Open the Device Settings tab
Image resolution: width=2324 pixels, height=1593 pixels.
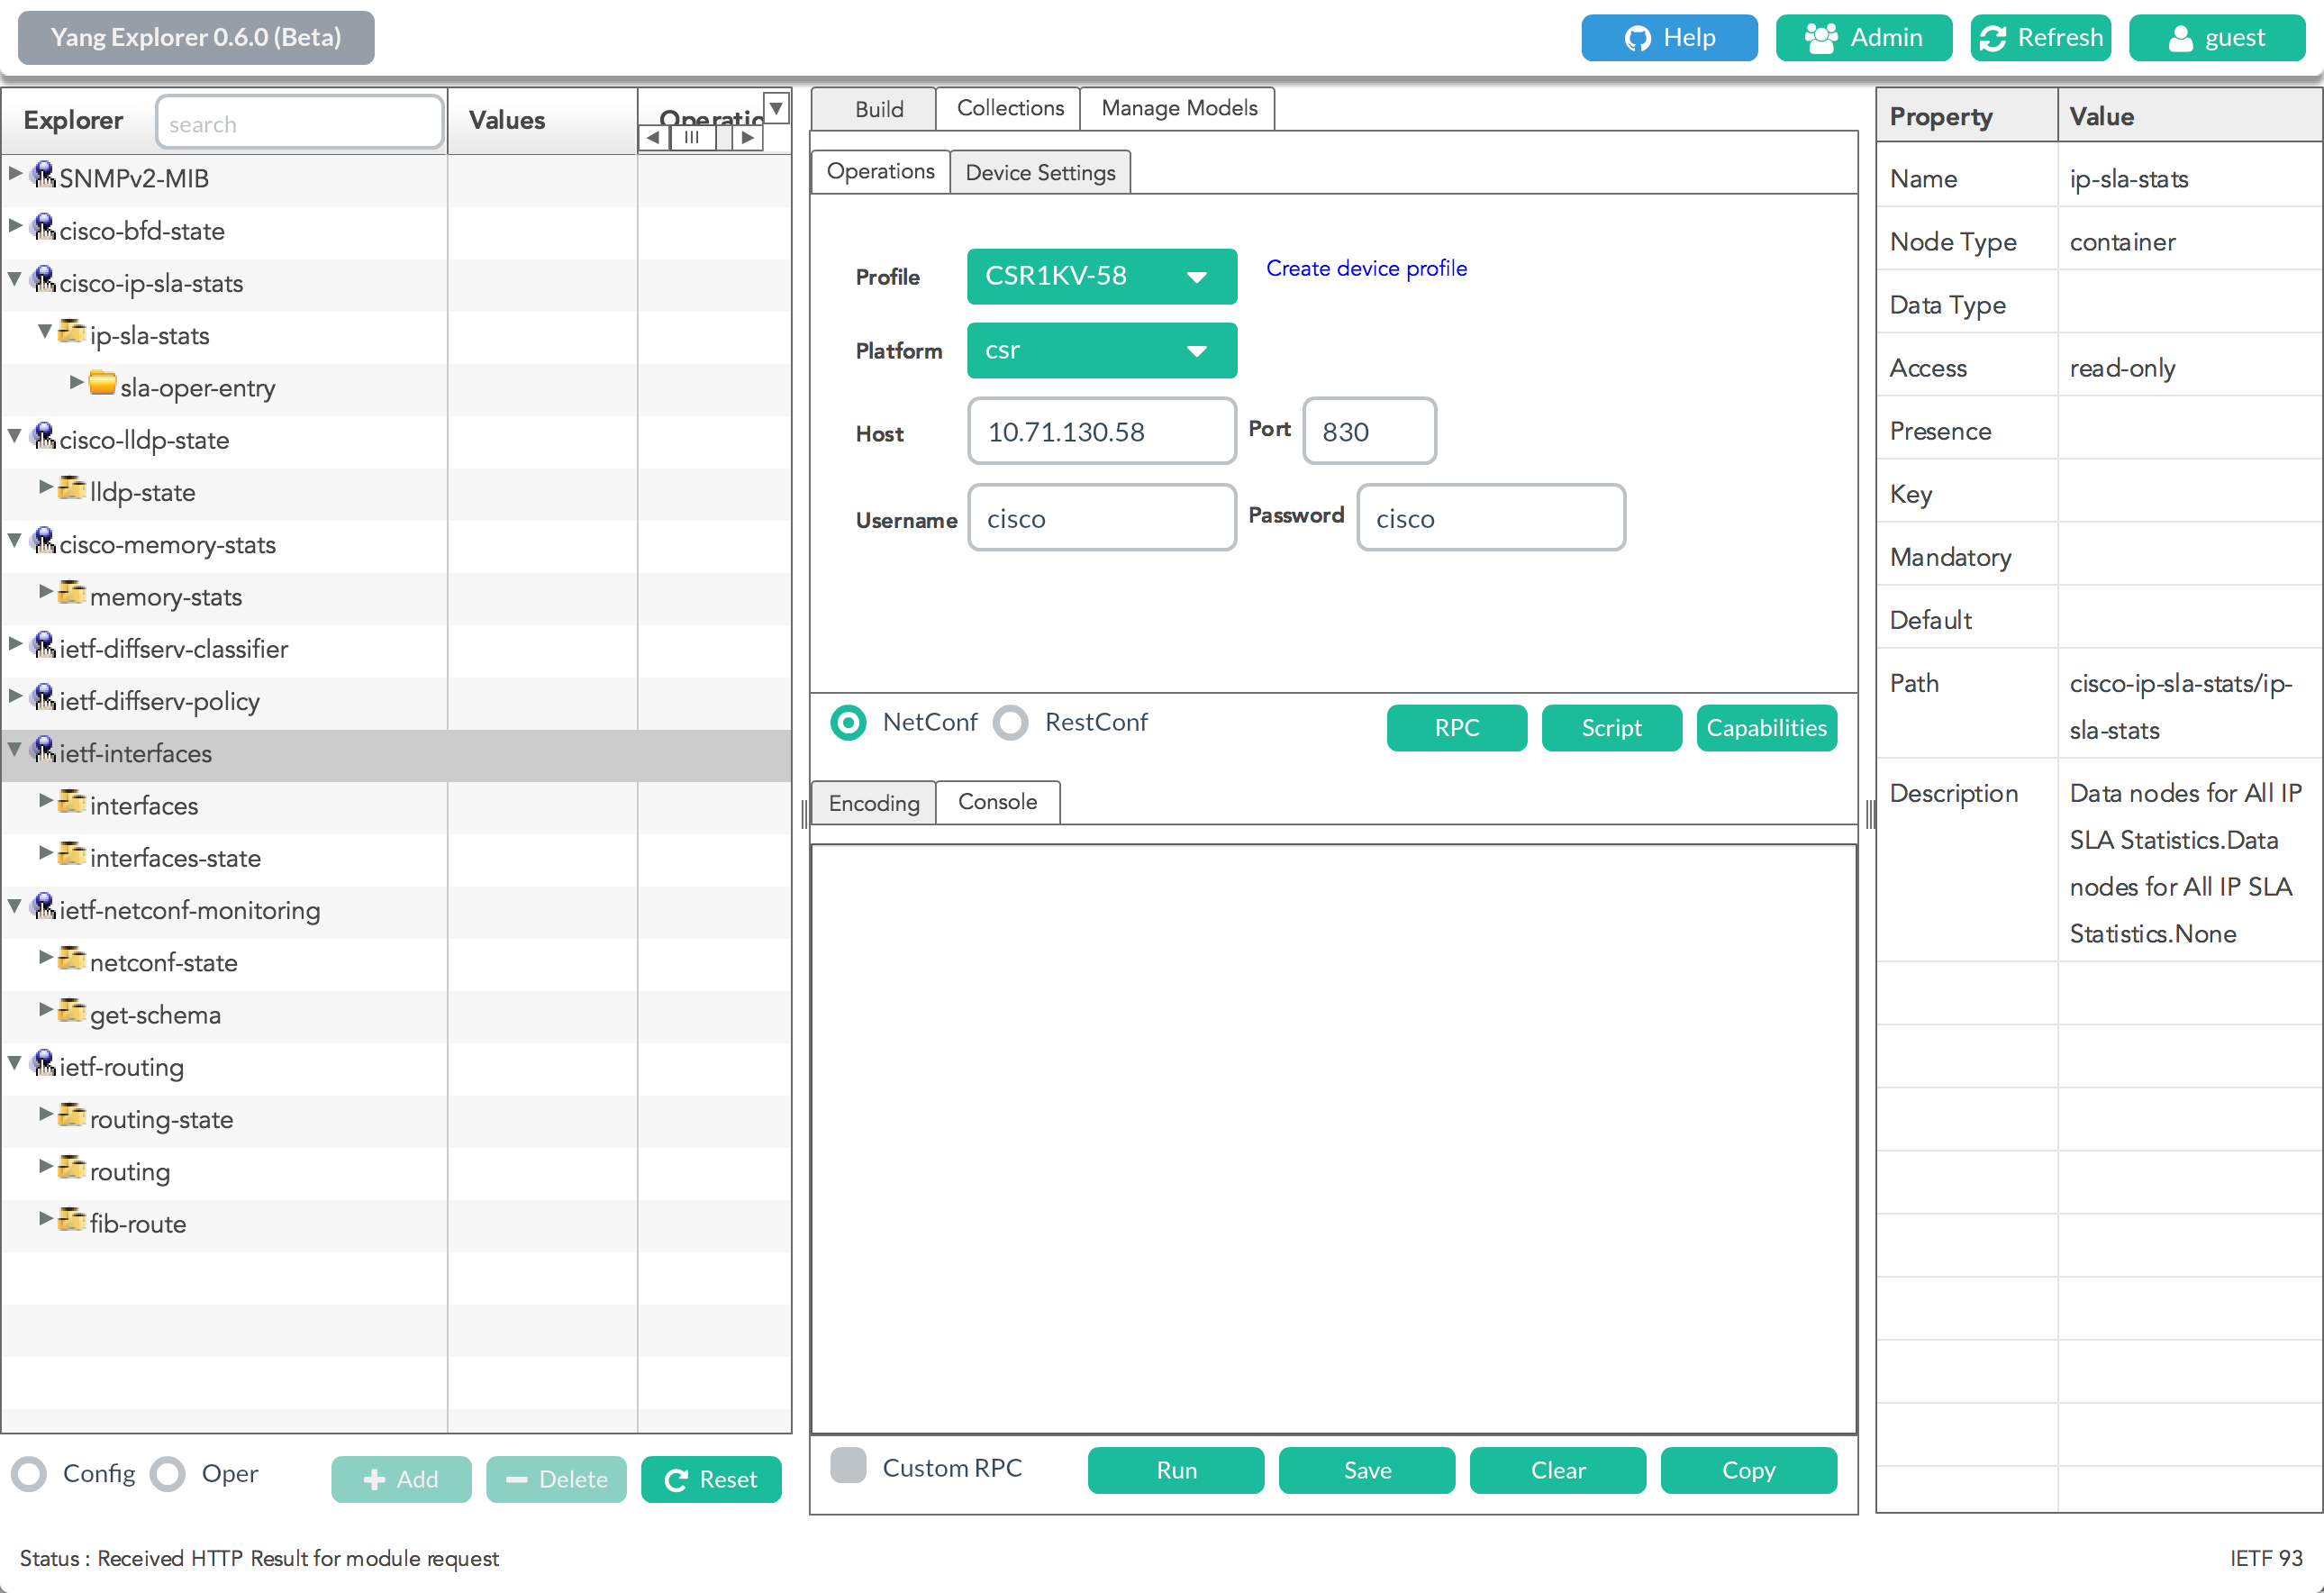point(1039,172)
